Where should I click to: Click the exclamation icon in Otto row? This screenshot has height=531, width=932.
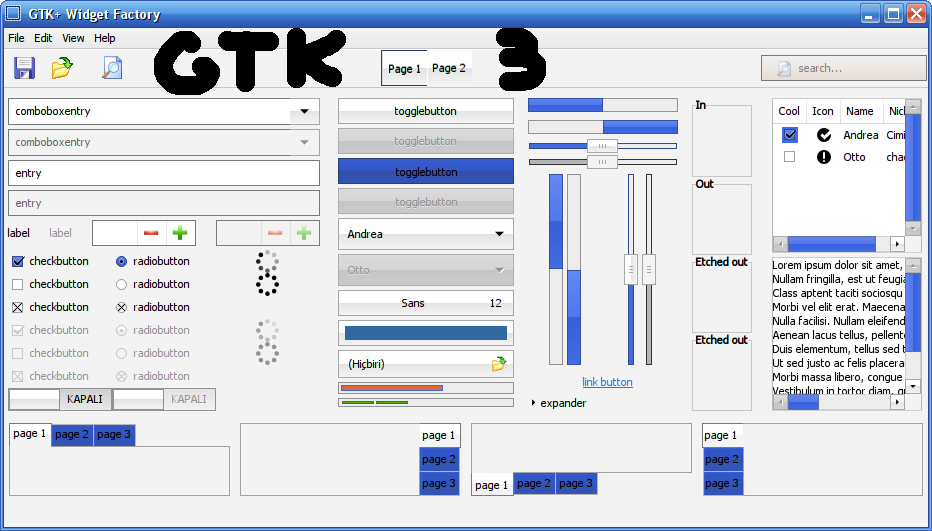tap(823, 157)
